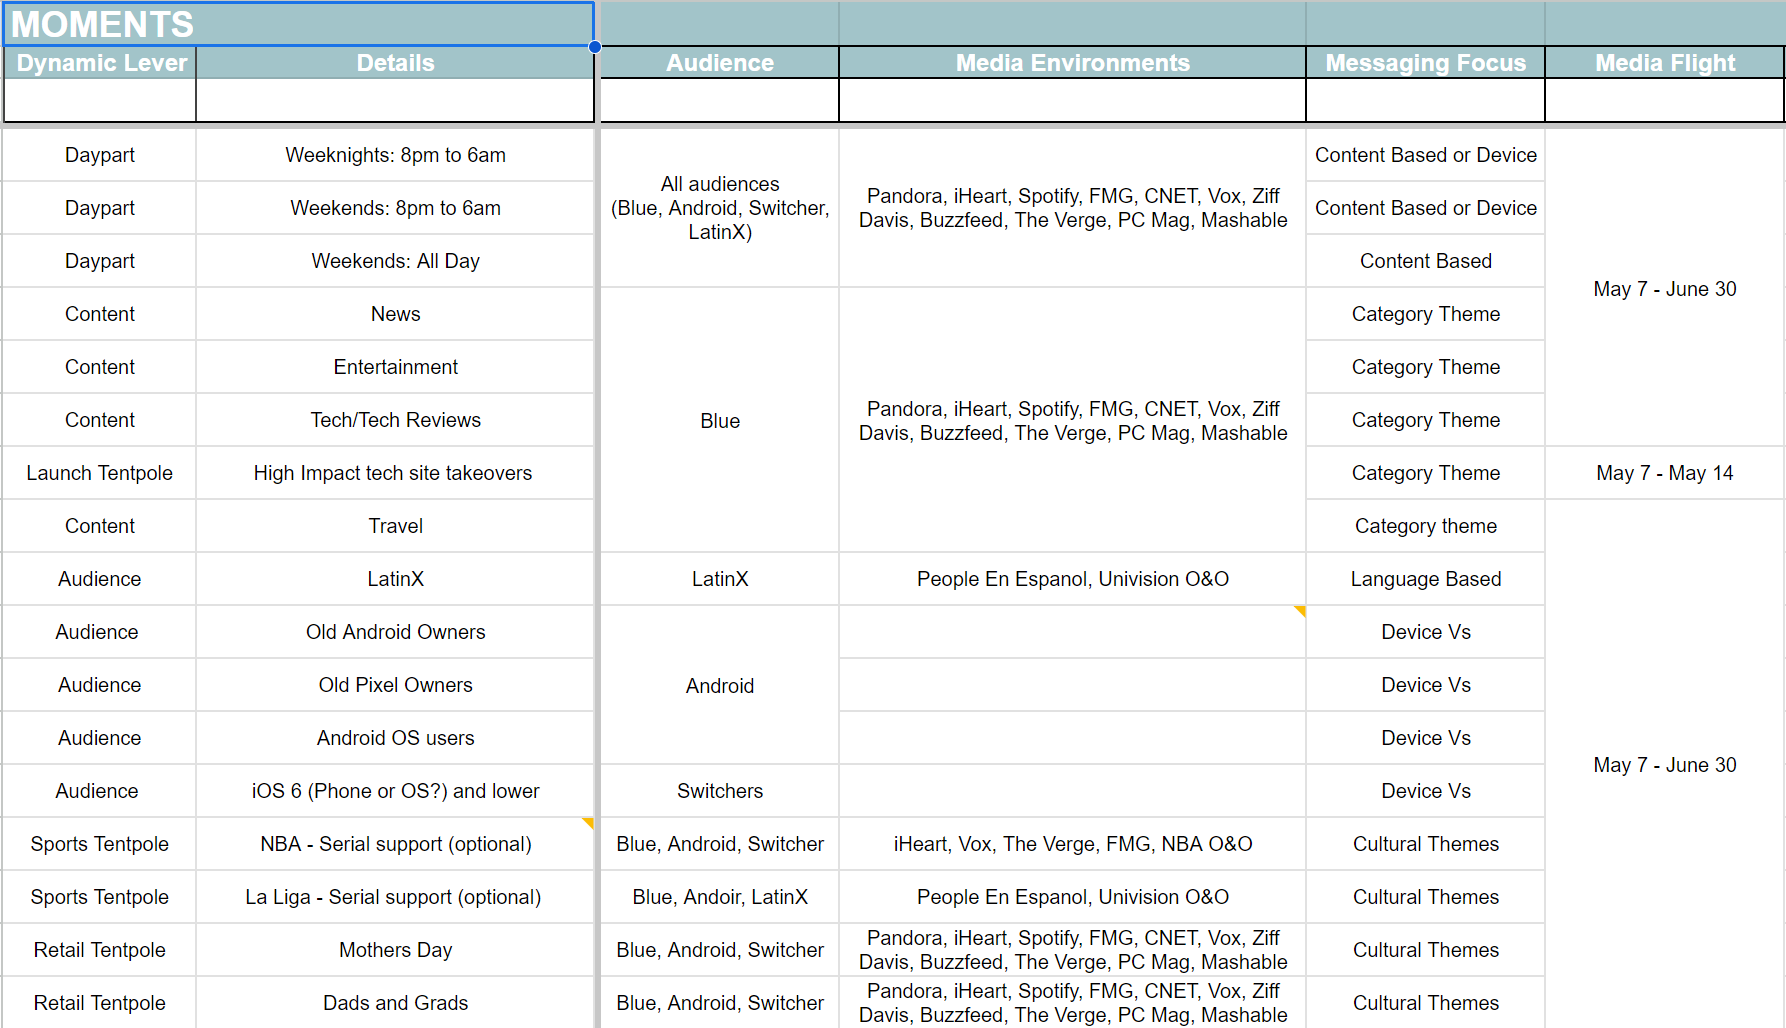Select the MOMENTS title cell
This screenshot has height=1028, width=1786.
[x=299, y=24]
